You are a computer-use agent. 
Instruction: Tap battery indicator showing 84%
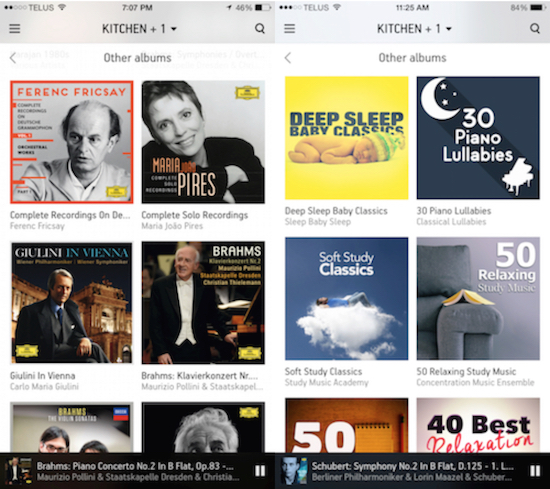528,7
